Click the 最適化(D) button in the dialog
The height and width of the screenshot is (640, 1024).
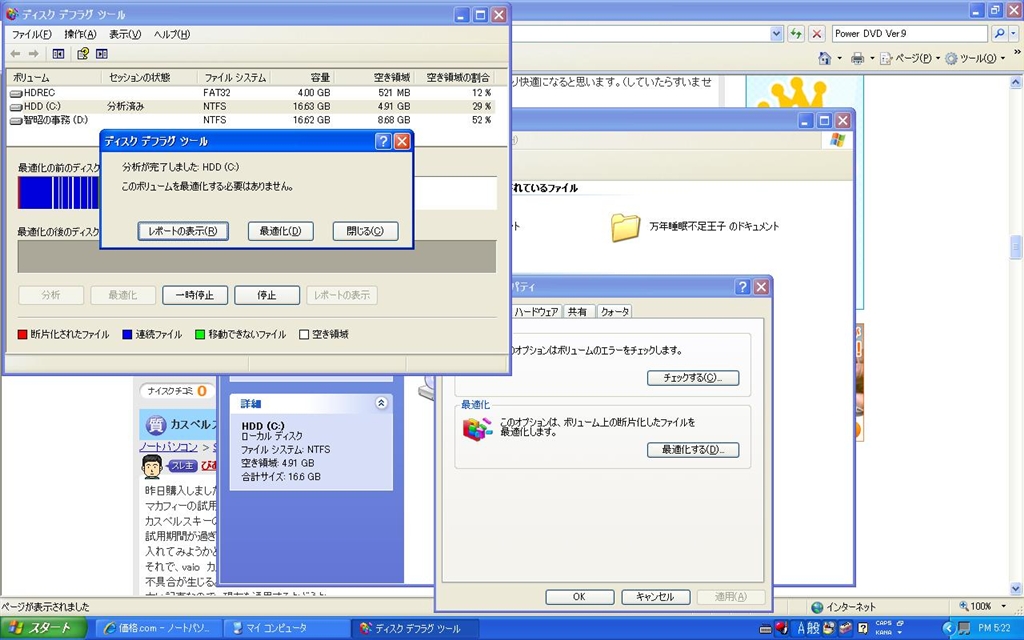[x=281, y=231]
